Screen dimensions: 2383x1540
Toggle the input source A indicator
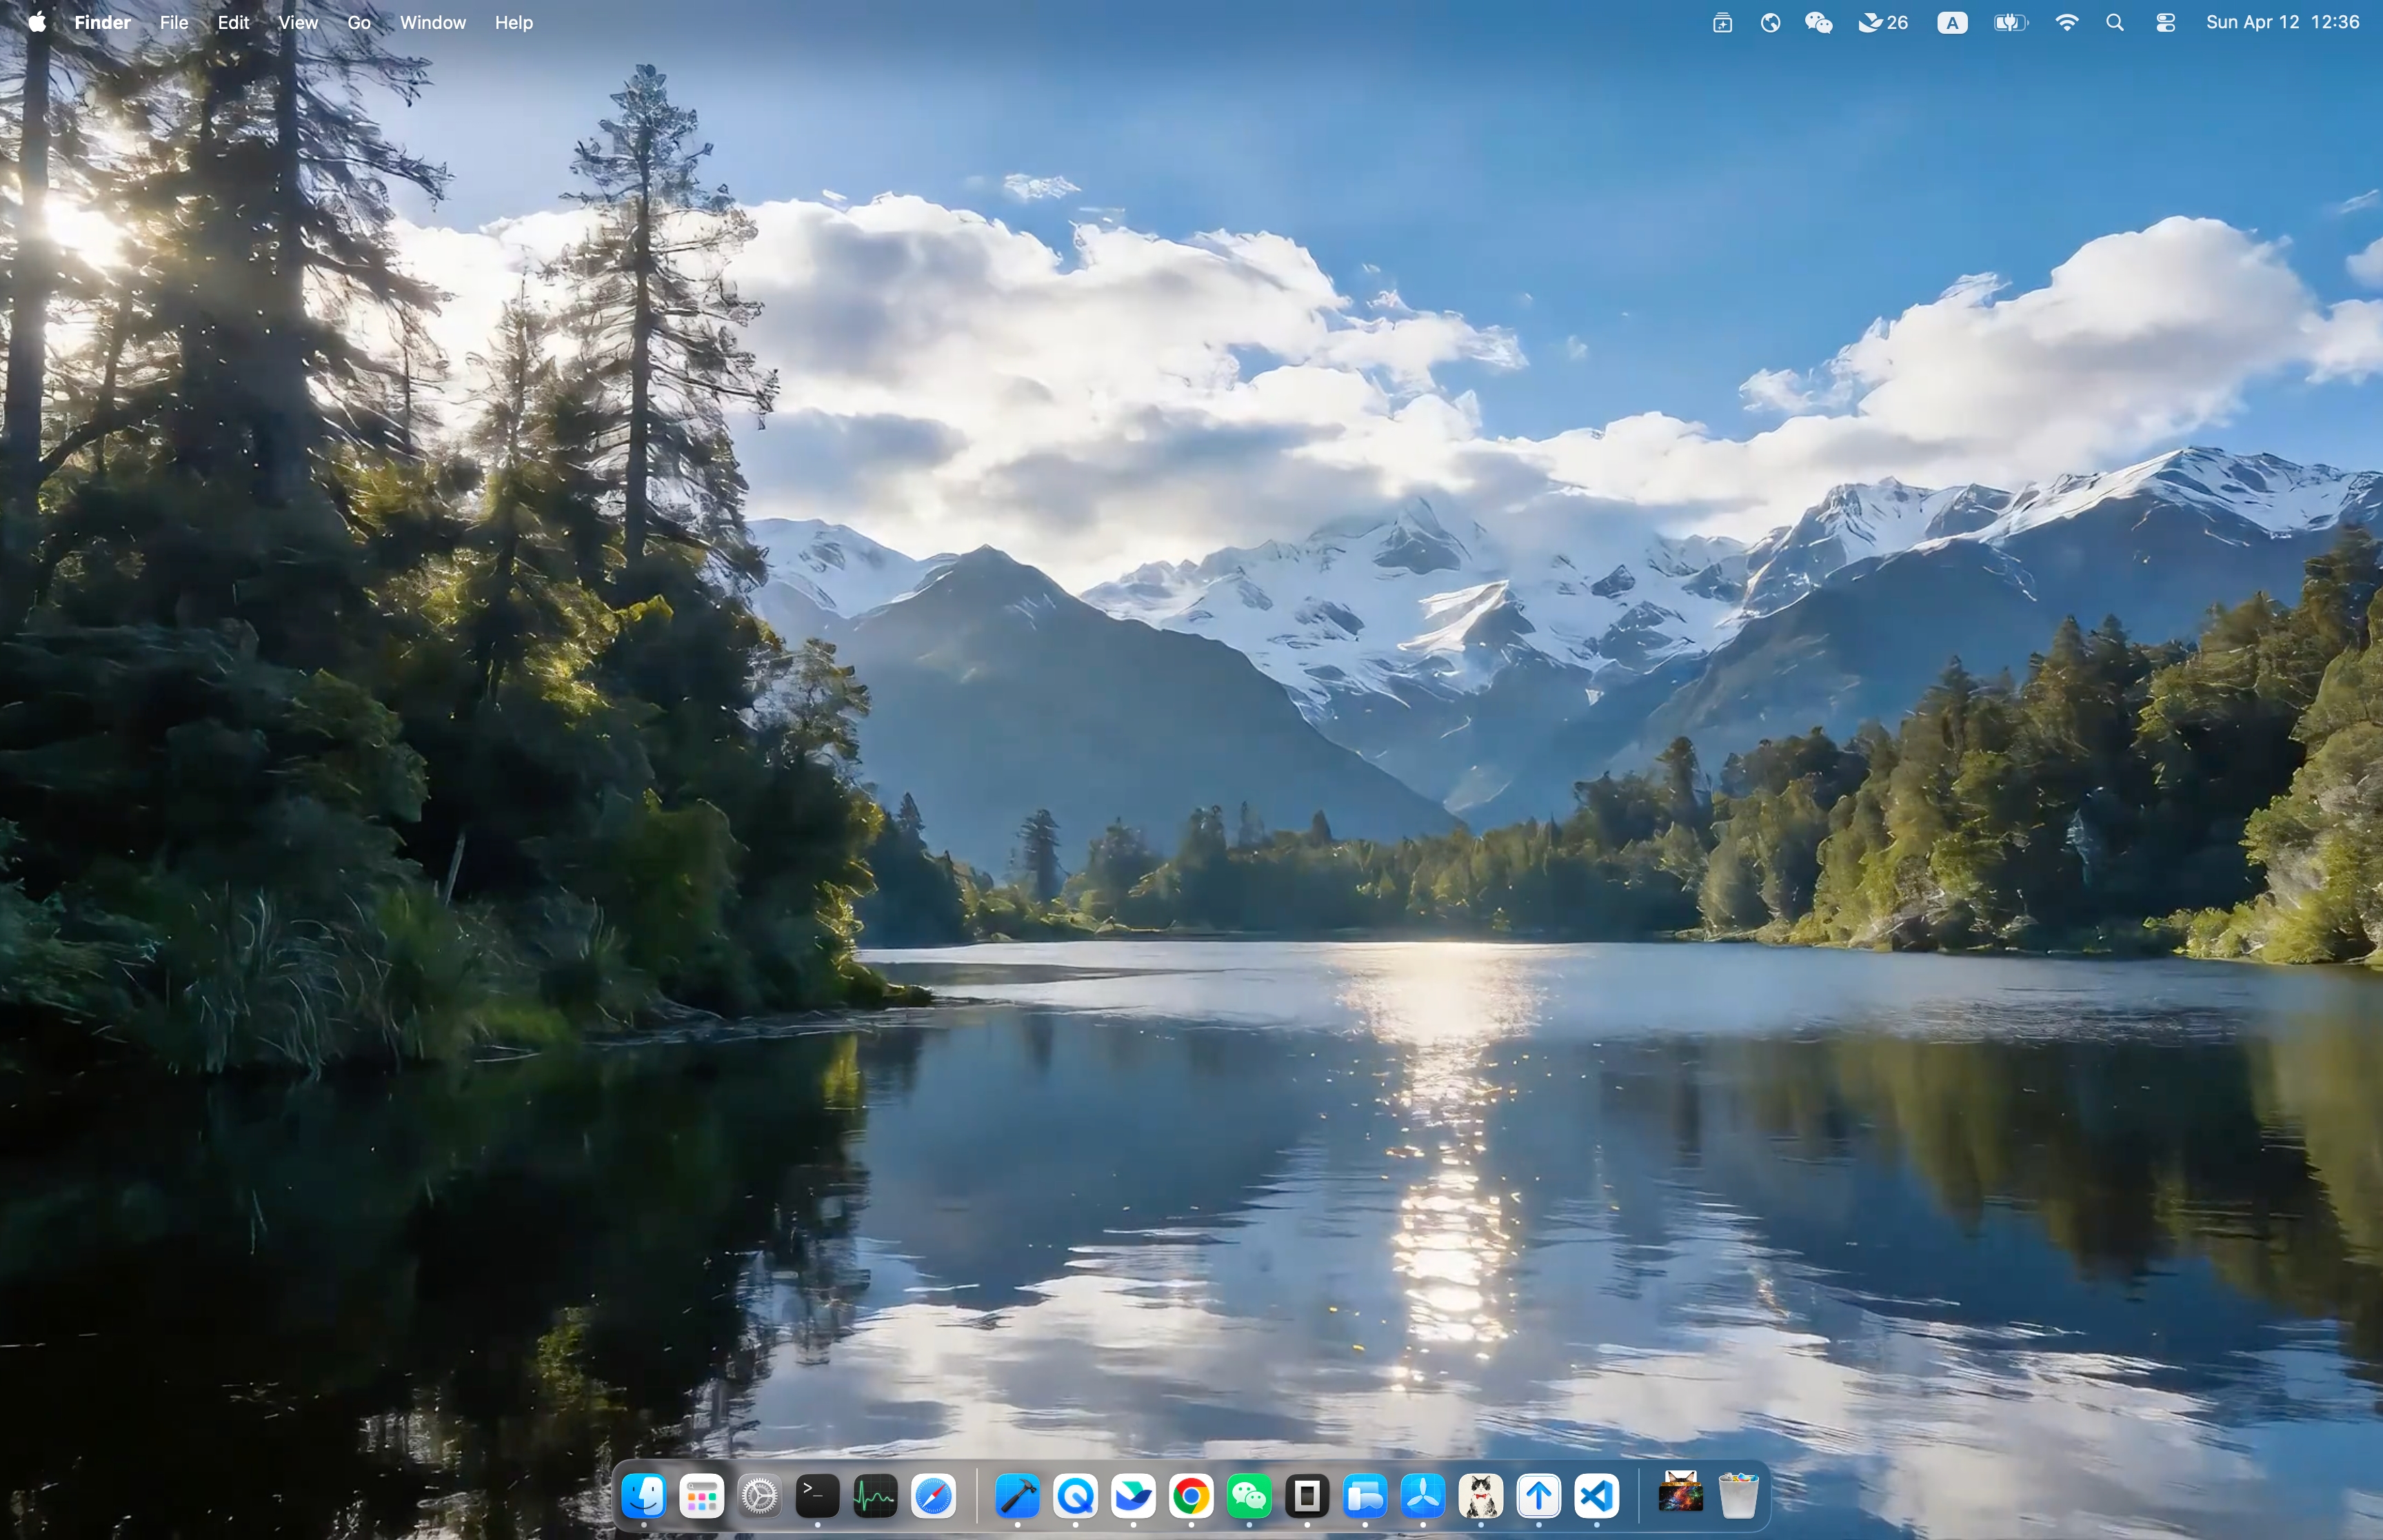pos(1952,22)
